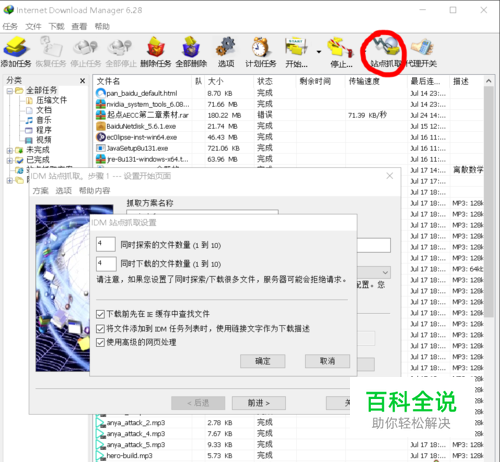Click the 恢复任务 (Resume task) toolbar icon
Screen dimensions: 500x462
click(x=51, y=52)
